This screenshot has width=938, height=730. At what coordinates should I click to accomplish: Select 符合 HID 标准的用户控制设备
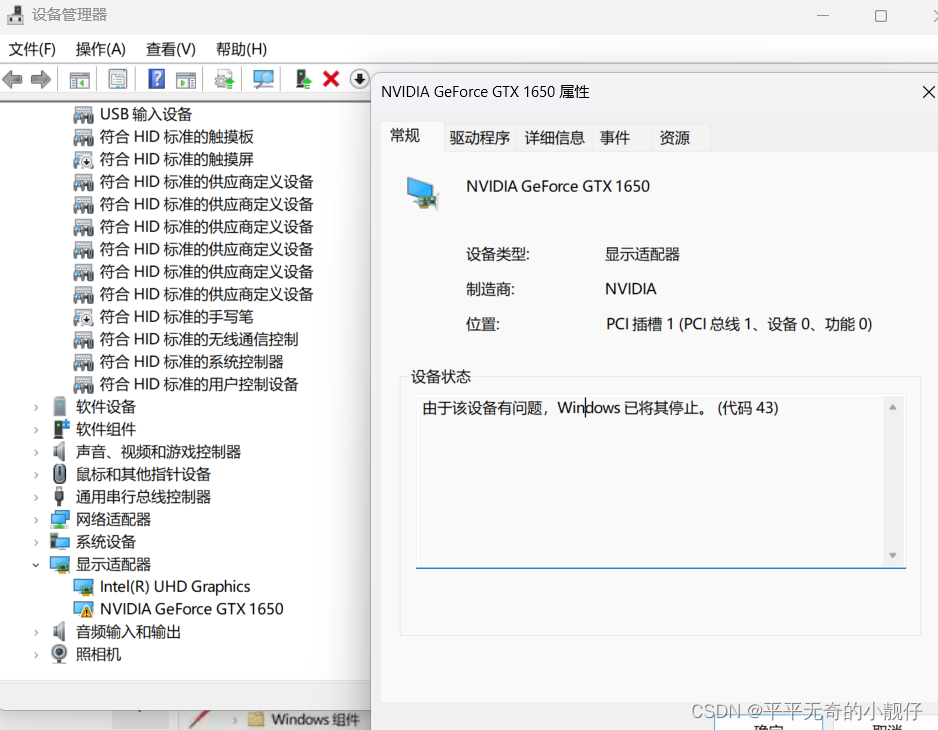click(x=199, y=384)
